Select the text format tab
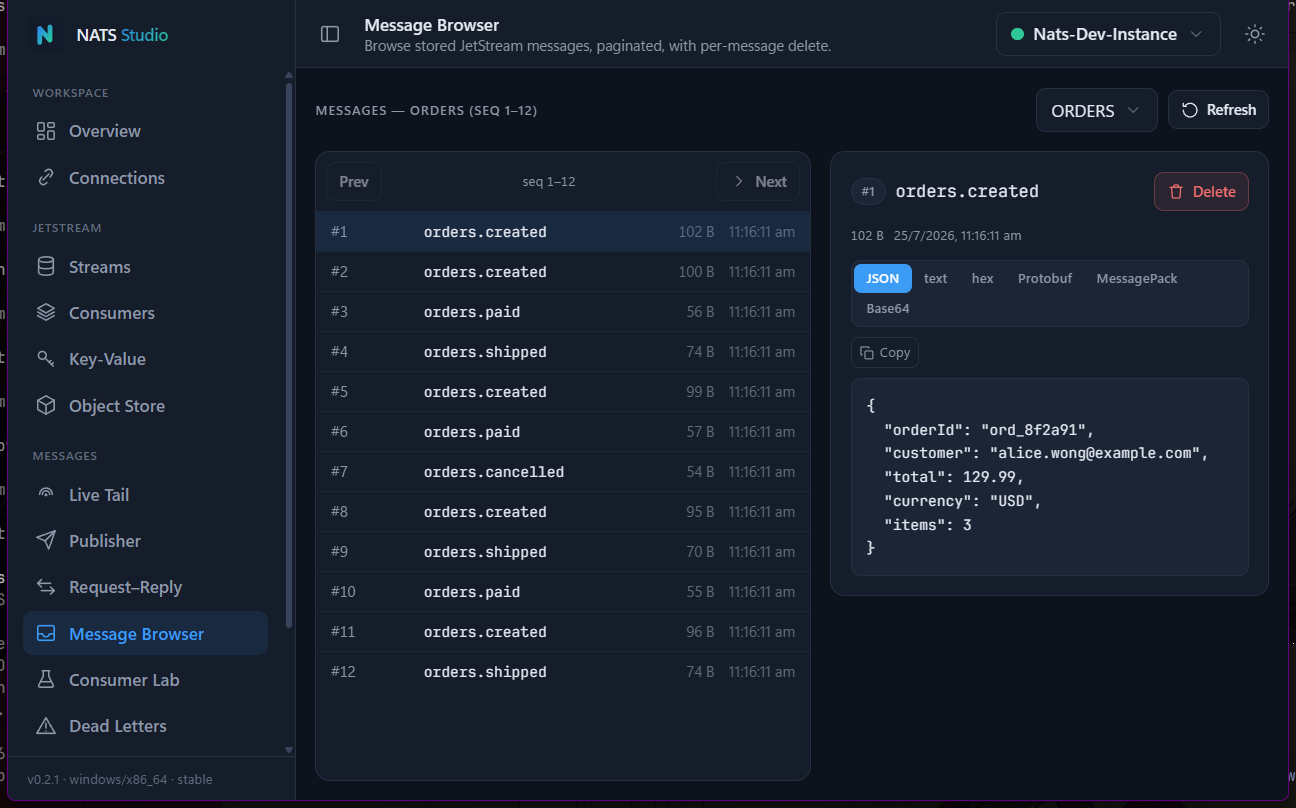The height and width of the screenshot is (808, 1296). click(936, 278)
